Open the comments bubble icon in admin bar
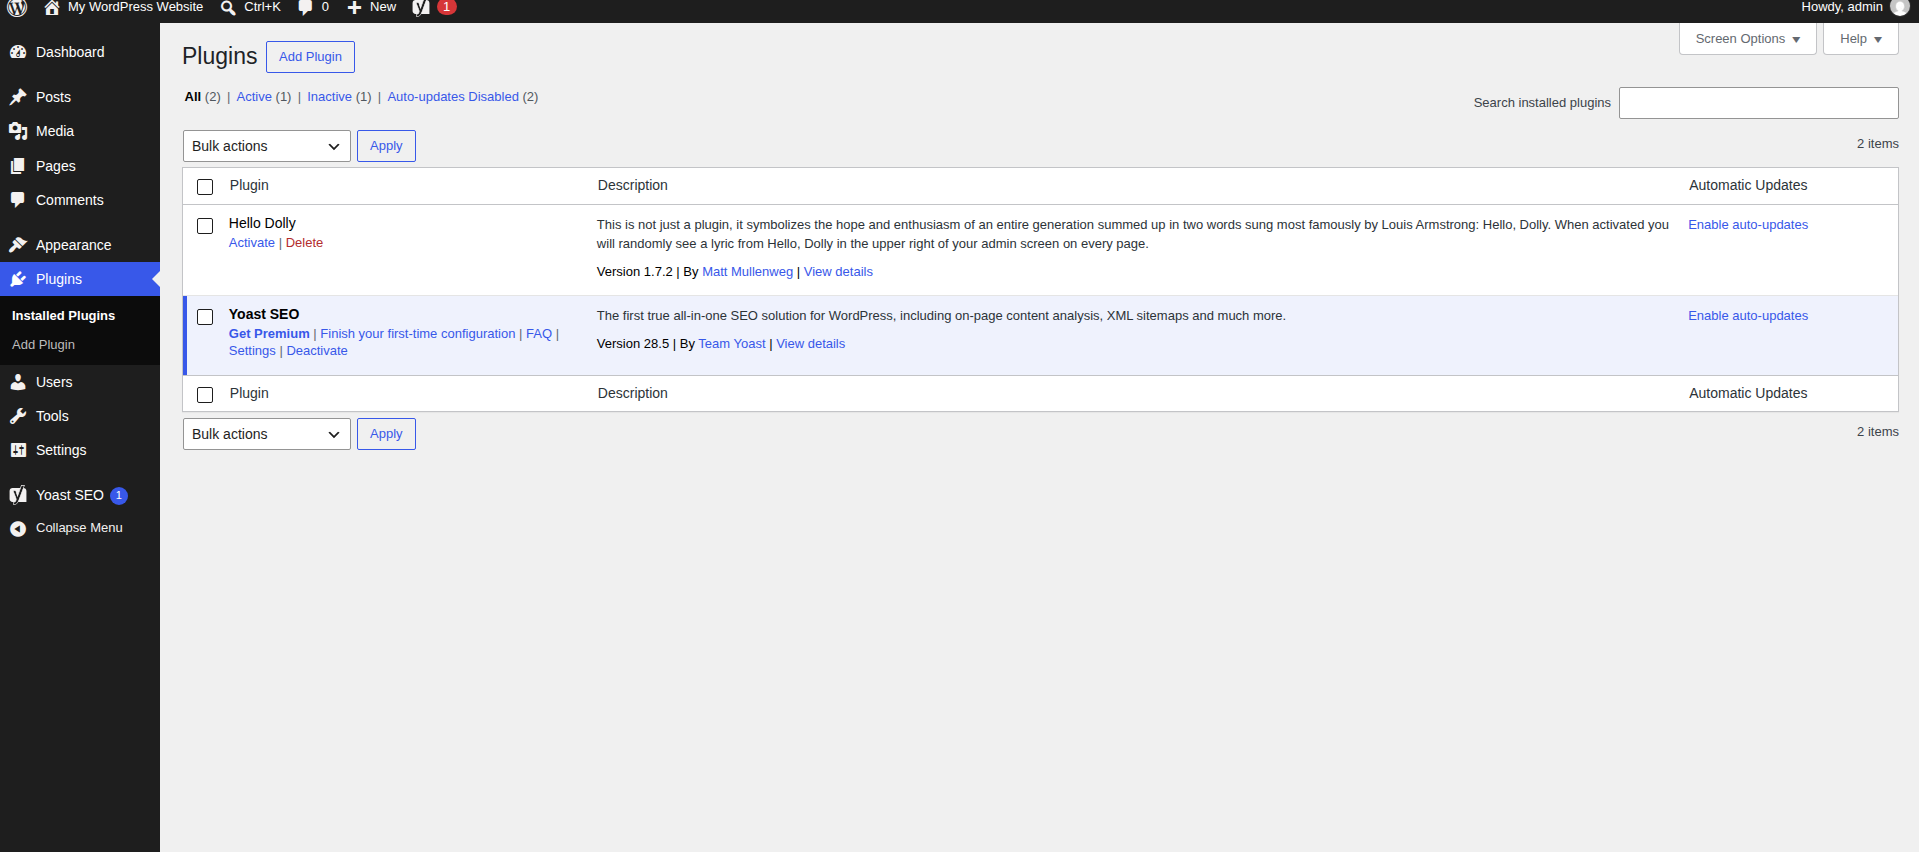1919x852 pixels. click(305, 8)
